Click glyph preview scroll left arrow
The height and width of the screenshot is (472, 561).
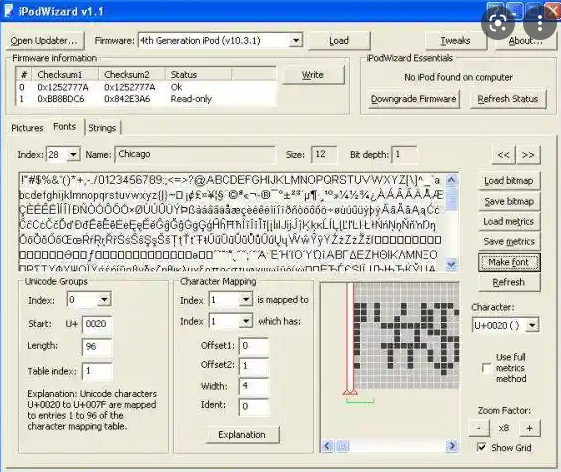coord(327,446)
